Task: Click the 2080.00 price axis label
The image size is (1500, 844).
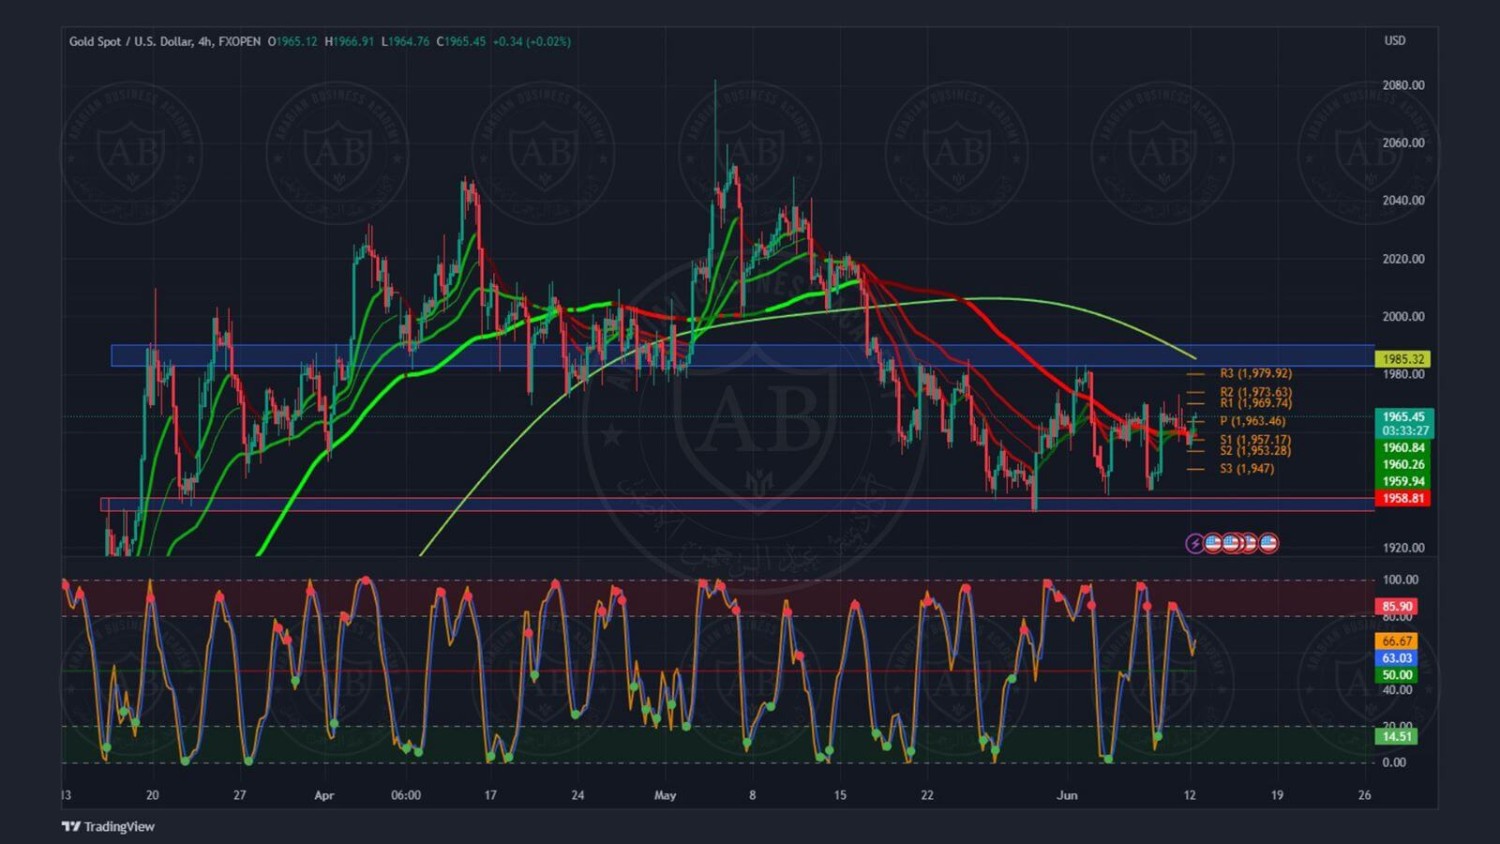Action: coord(1403,85)
